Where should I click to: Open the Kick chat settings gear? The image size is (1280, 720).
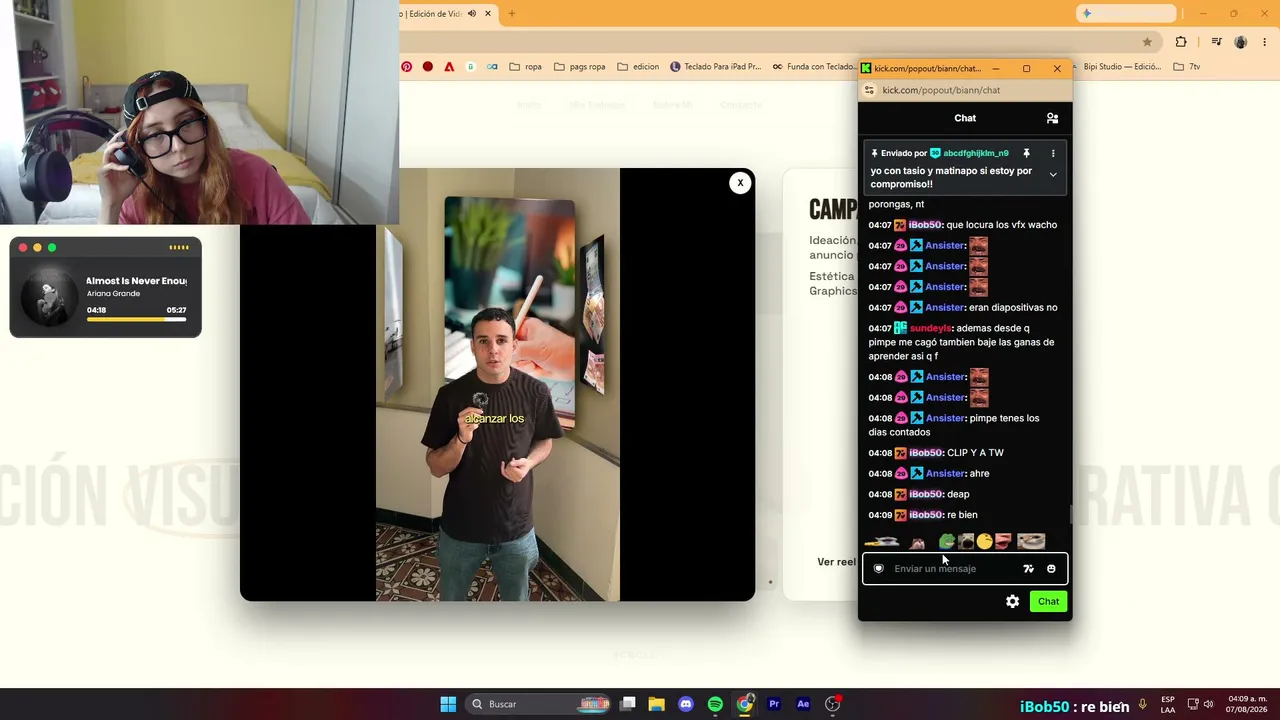pyautogui.click(x=1013, y=601)
